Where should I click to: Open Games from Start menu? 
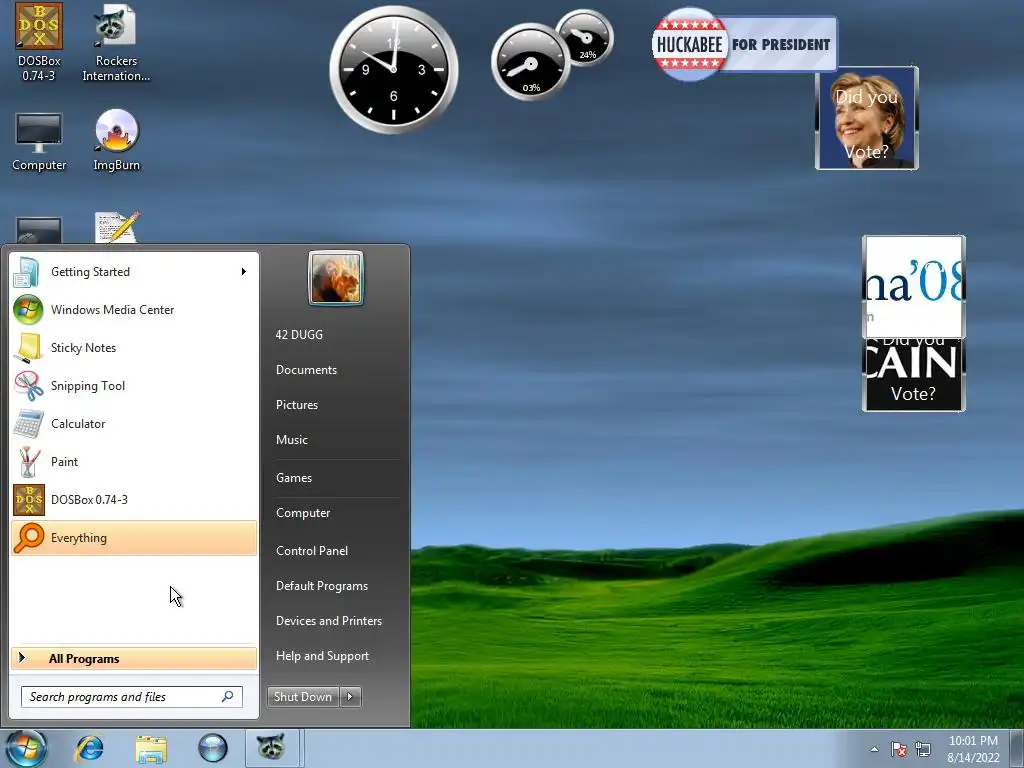pyautogui.click(x=294, y=478)
